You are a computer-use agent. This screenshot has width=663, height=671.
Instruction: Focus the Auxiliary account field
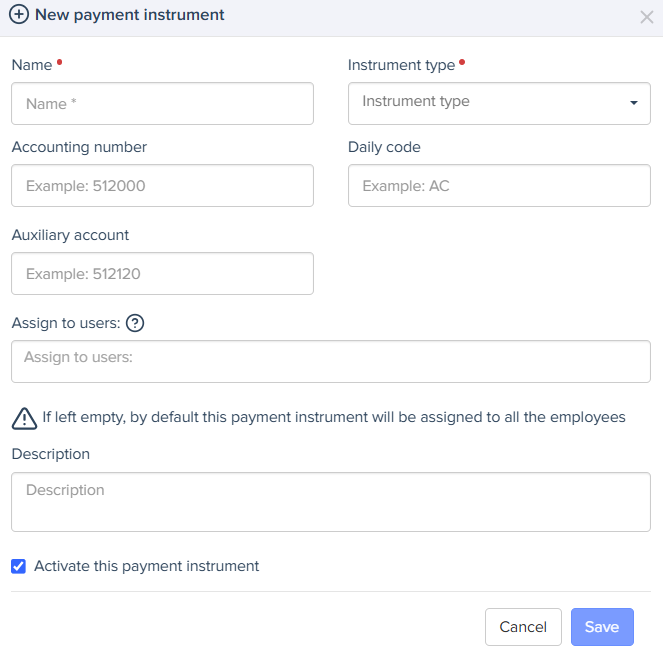(x=162, y=273)
